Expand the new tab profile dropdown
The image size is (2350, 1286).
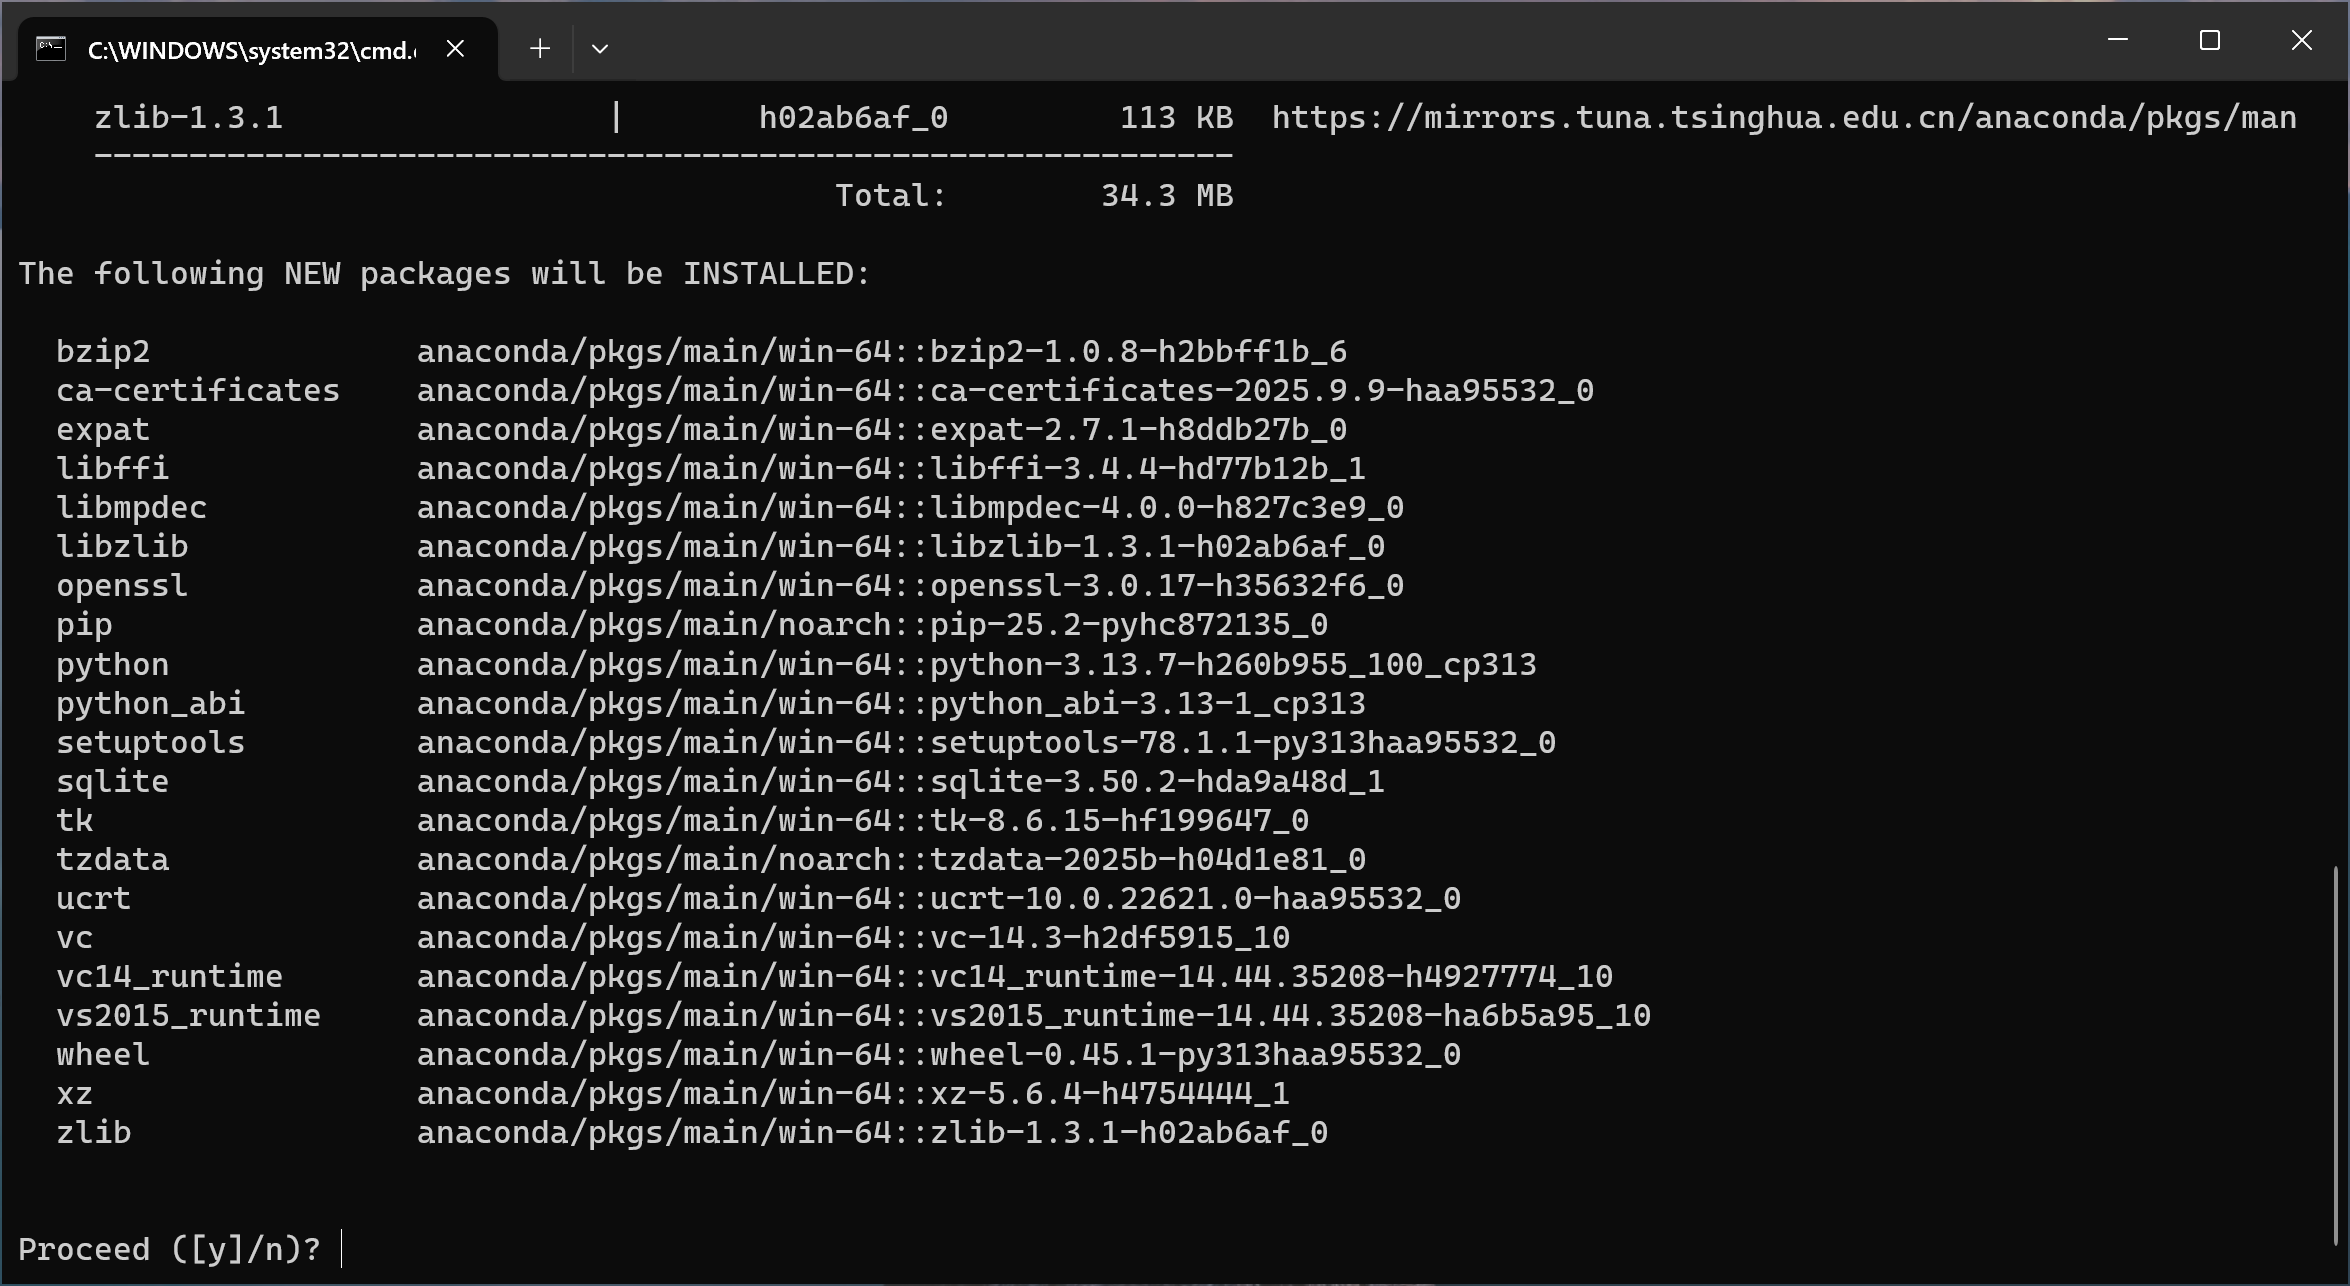(x=600, y=48)
